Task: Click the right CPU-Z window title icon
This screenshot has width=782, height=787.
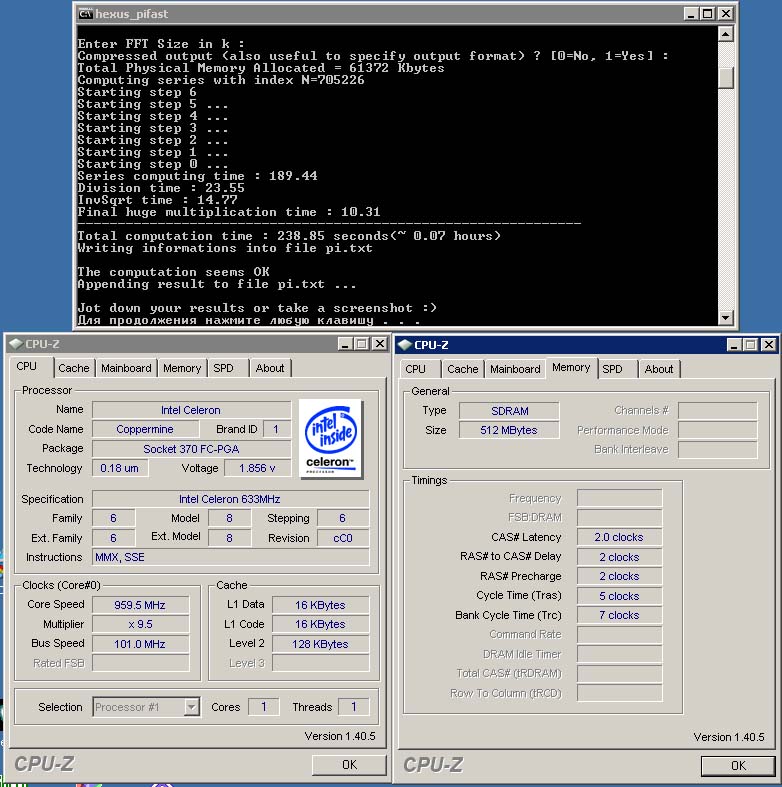Action: (405, 345)
